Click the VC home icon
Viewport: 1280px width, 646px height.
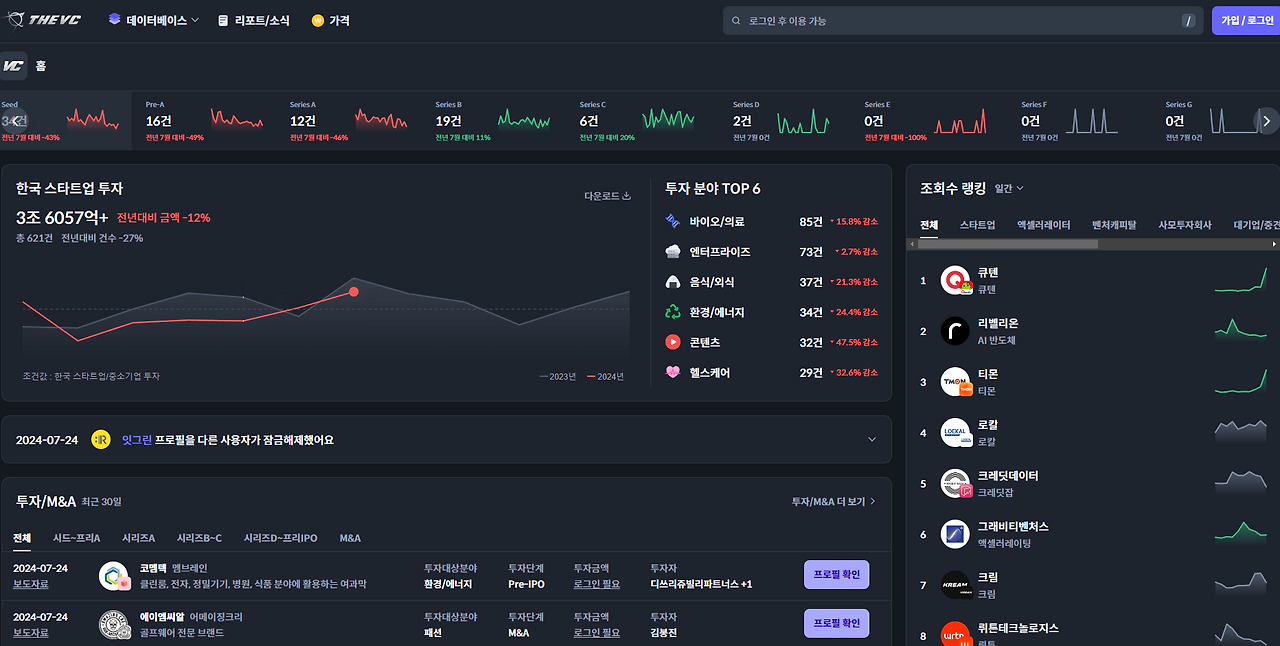coord(13,66)
